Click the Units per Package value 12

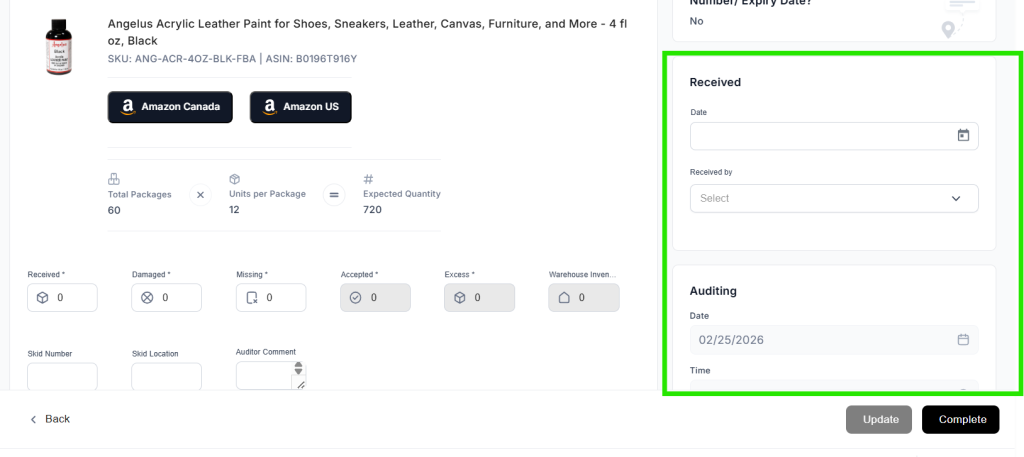pyautogui.click(x=234, y=210)
